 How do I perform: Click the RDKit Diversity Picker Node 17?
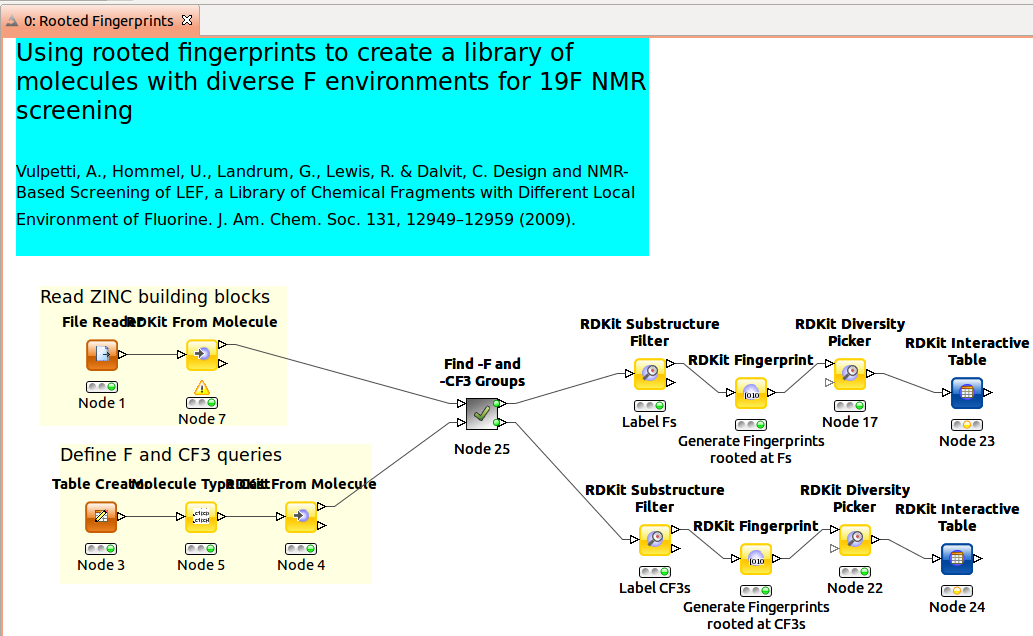(x=850, y=372)
